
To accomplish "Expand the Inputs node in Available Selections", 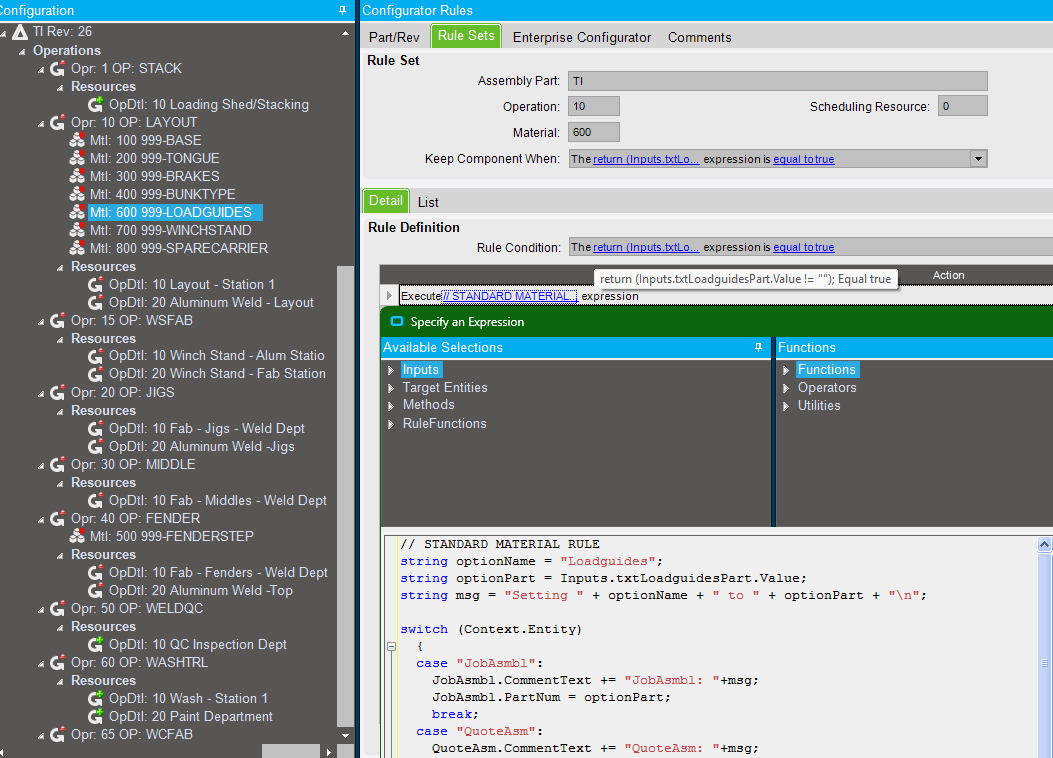I will (391, 370).
